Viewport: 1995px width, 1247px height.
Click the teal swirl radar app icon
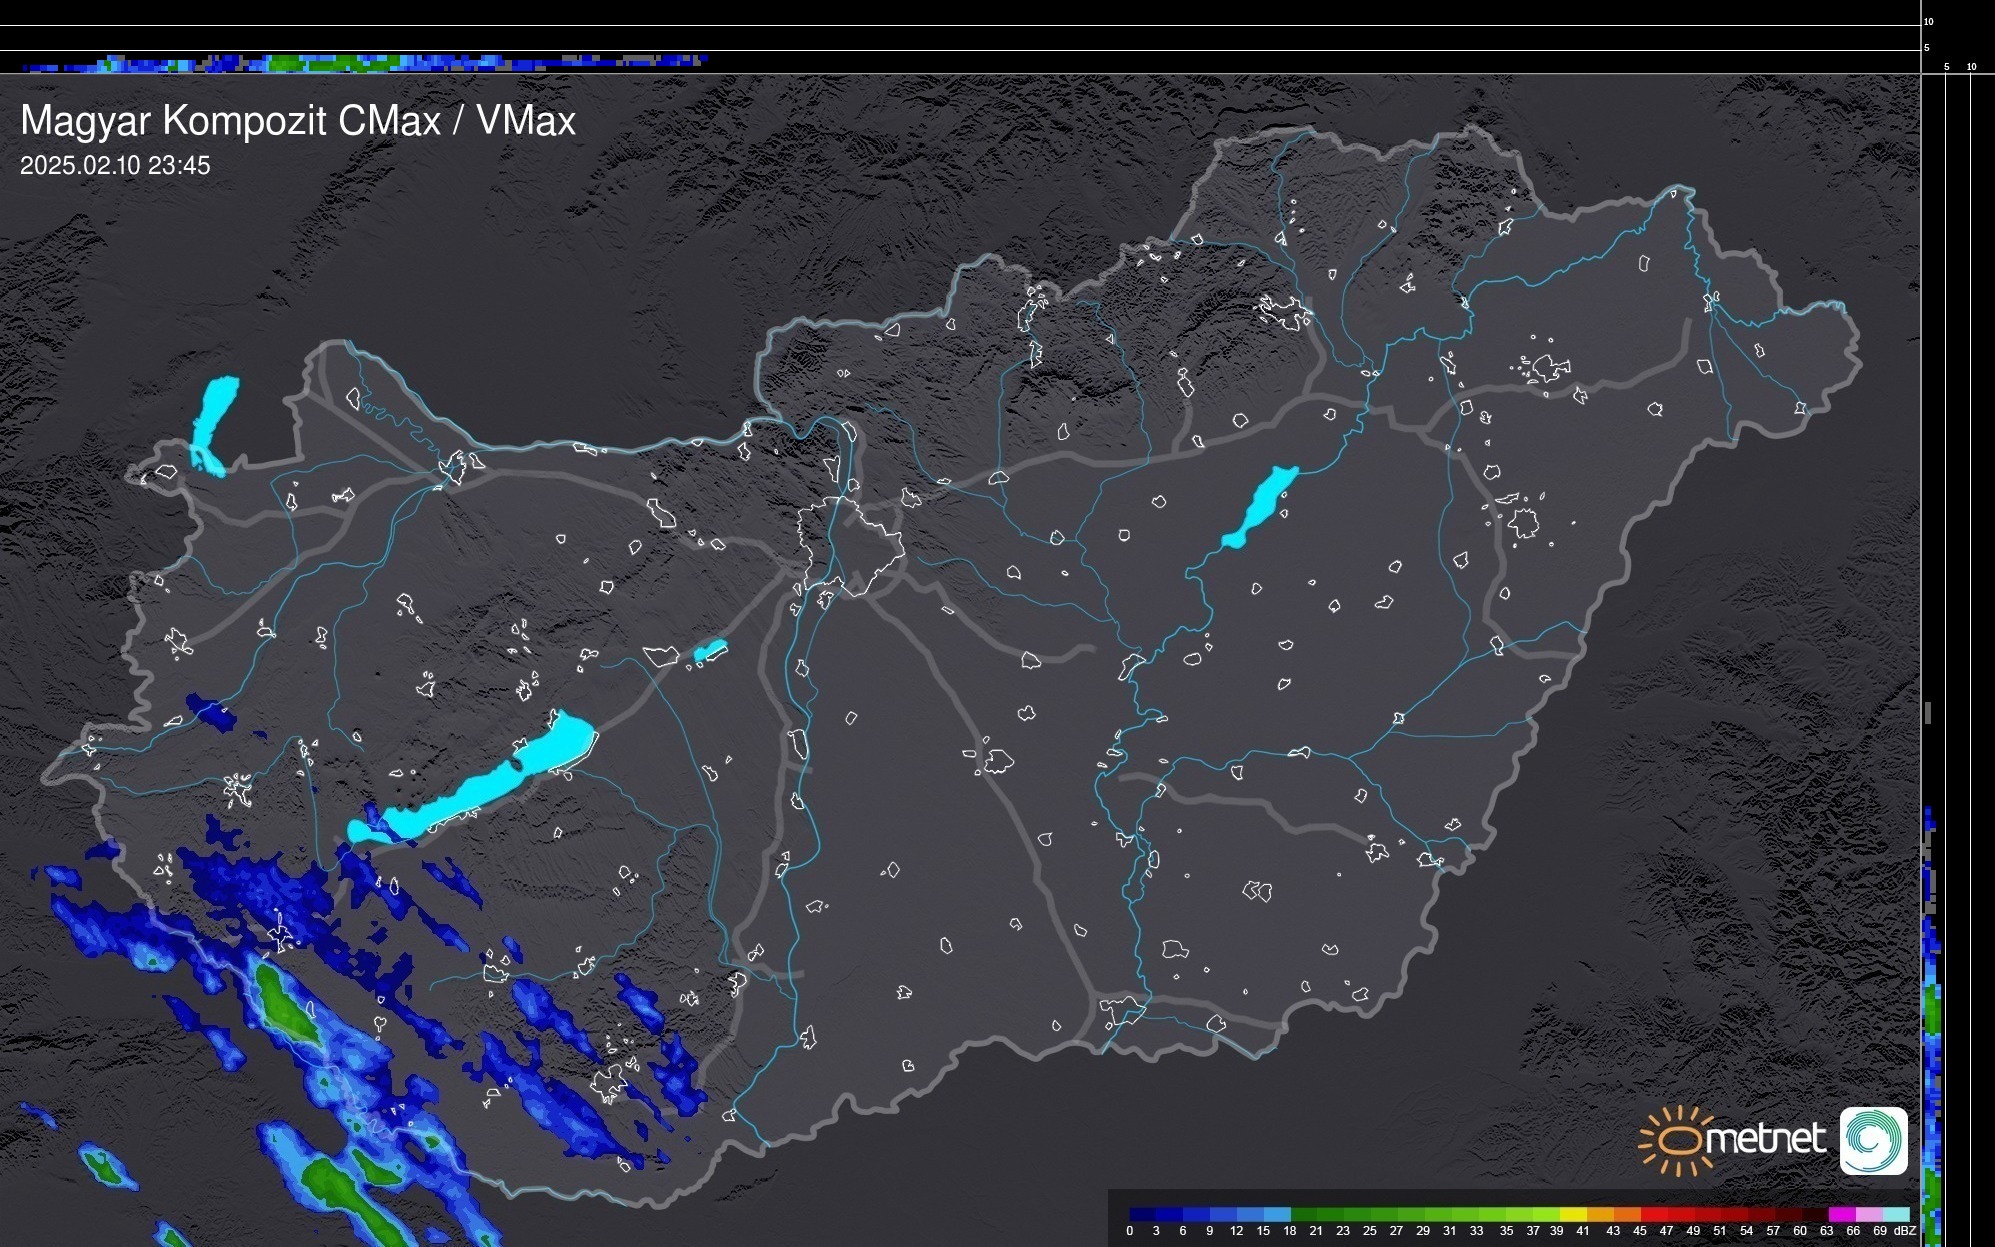(1873, 1140)
